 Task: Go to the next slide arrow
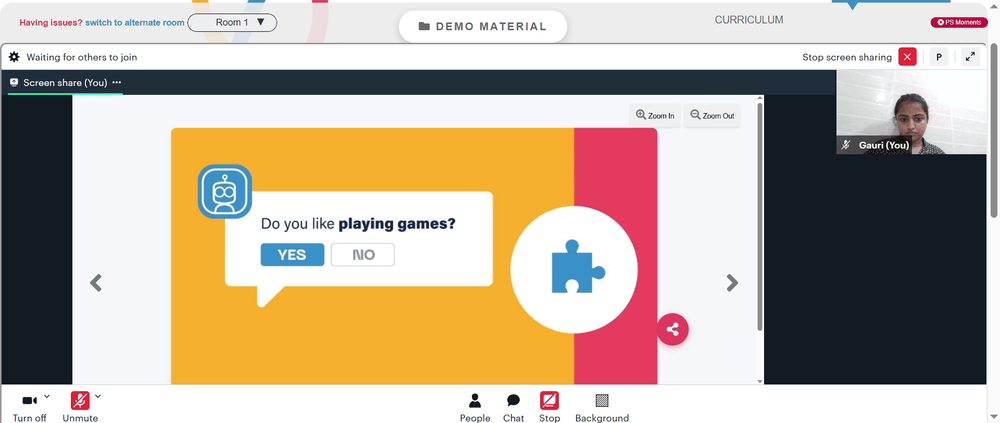732,283
